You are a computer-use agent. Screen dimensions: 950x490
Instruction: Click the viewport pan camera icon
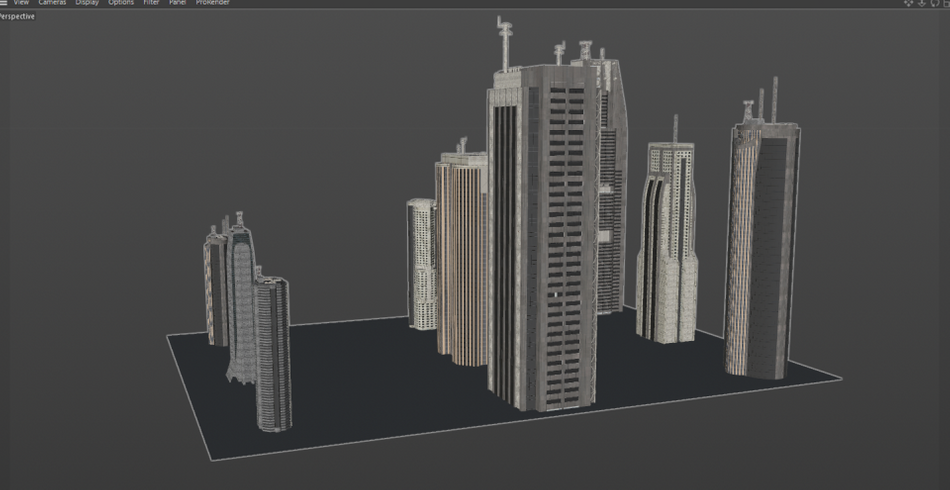tap(908, 2)
